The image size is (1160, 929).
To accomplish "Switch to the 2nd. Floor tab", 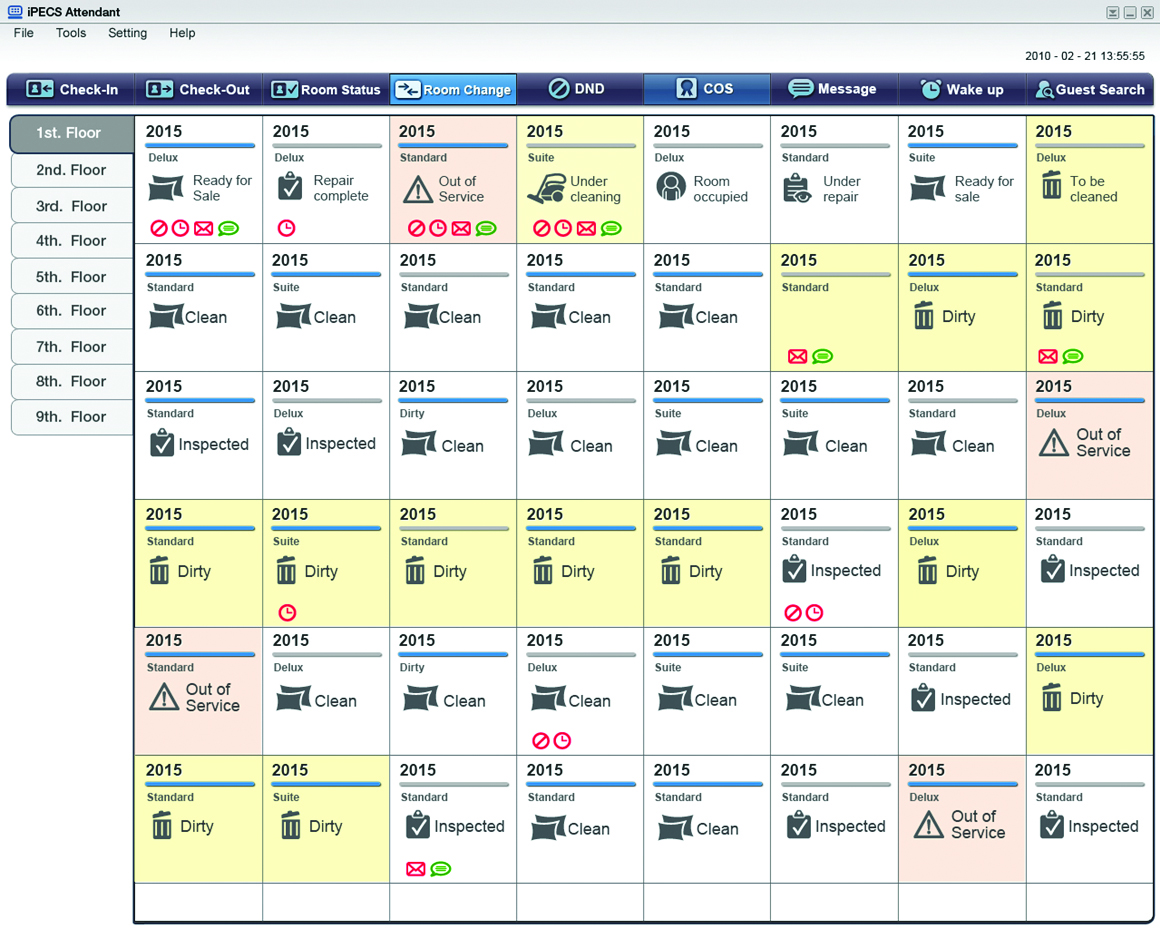I will tap(71, 170).
